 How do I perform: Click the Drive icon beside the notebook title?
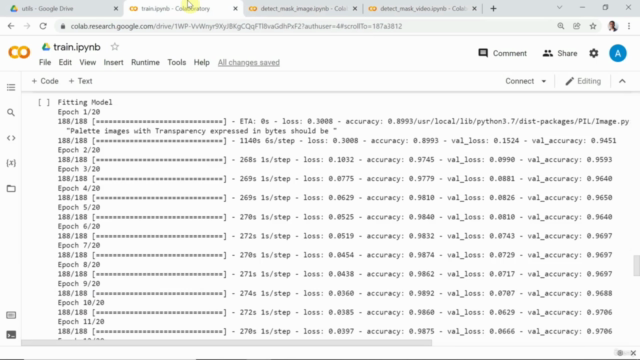46,47
